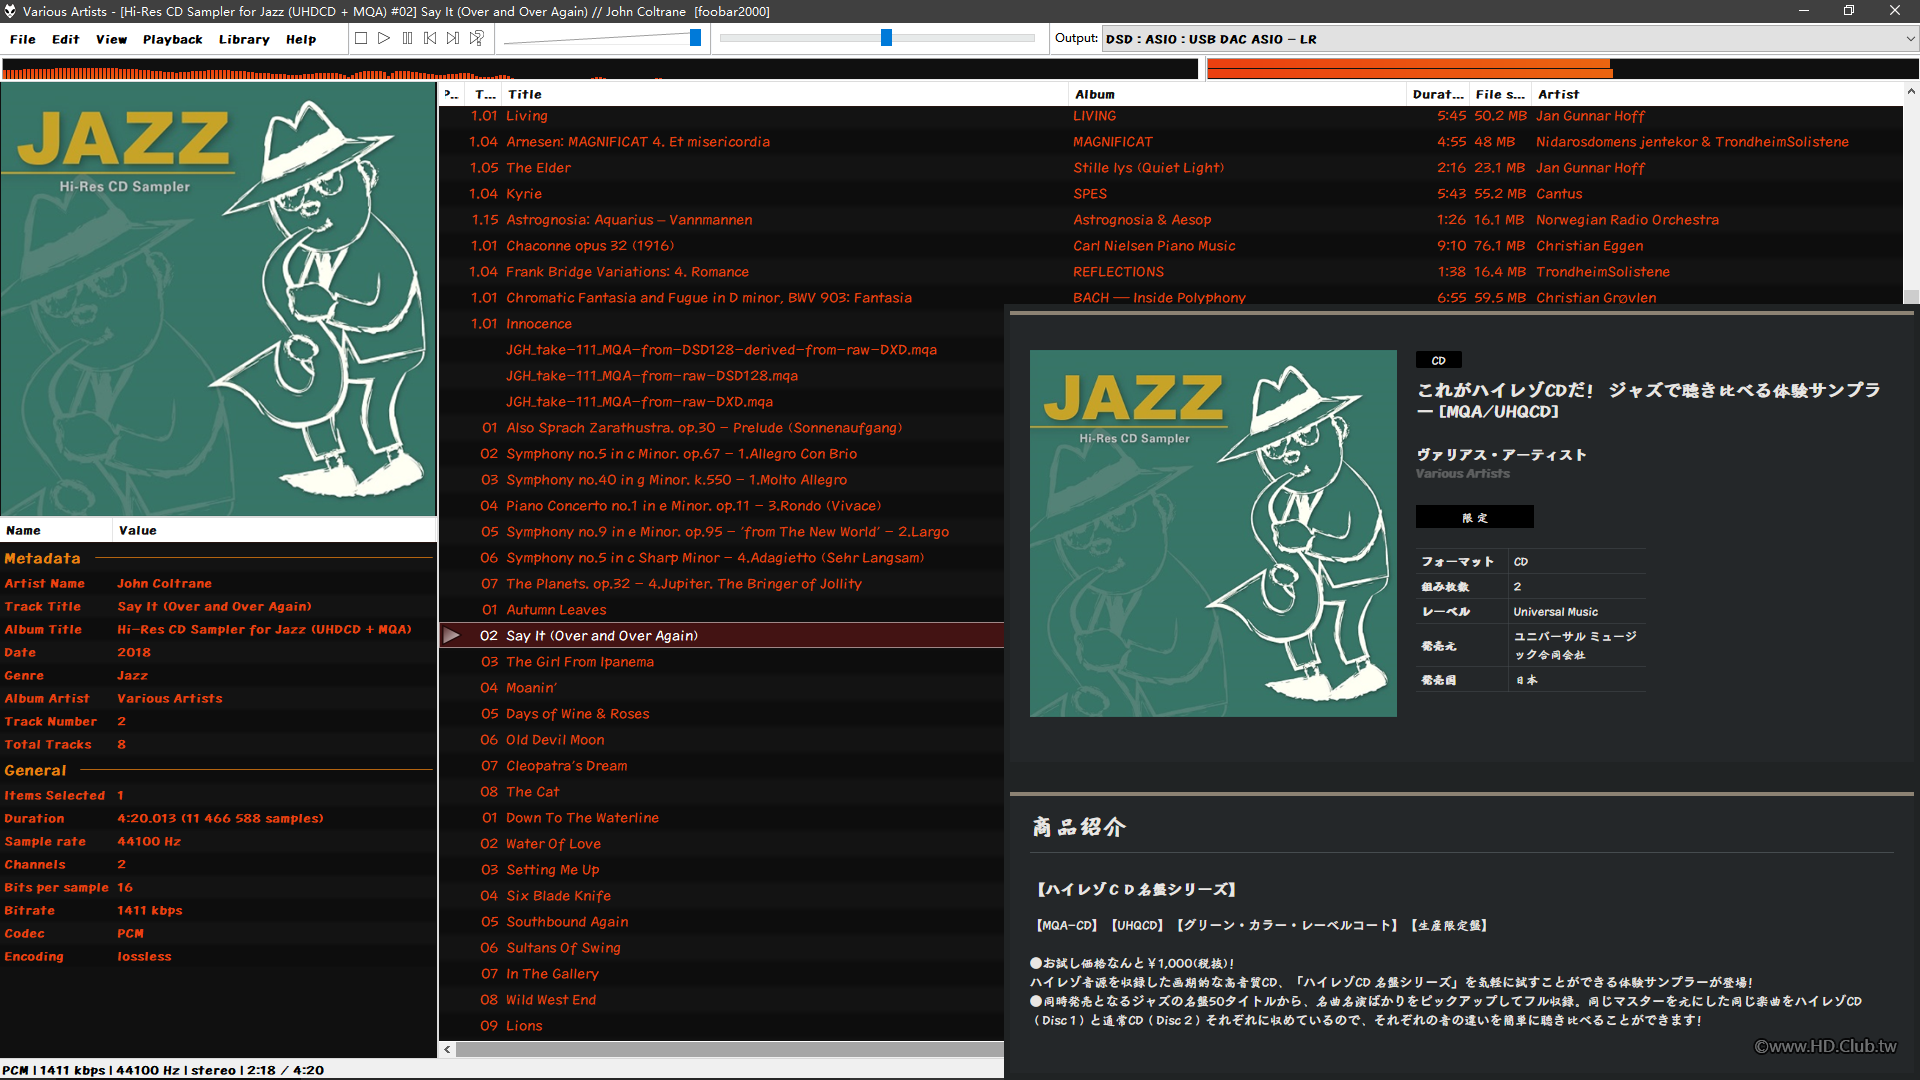Adjust the volume slider handle
This screenshot has height=1080, width=1920.
coord(695,38)
